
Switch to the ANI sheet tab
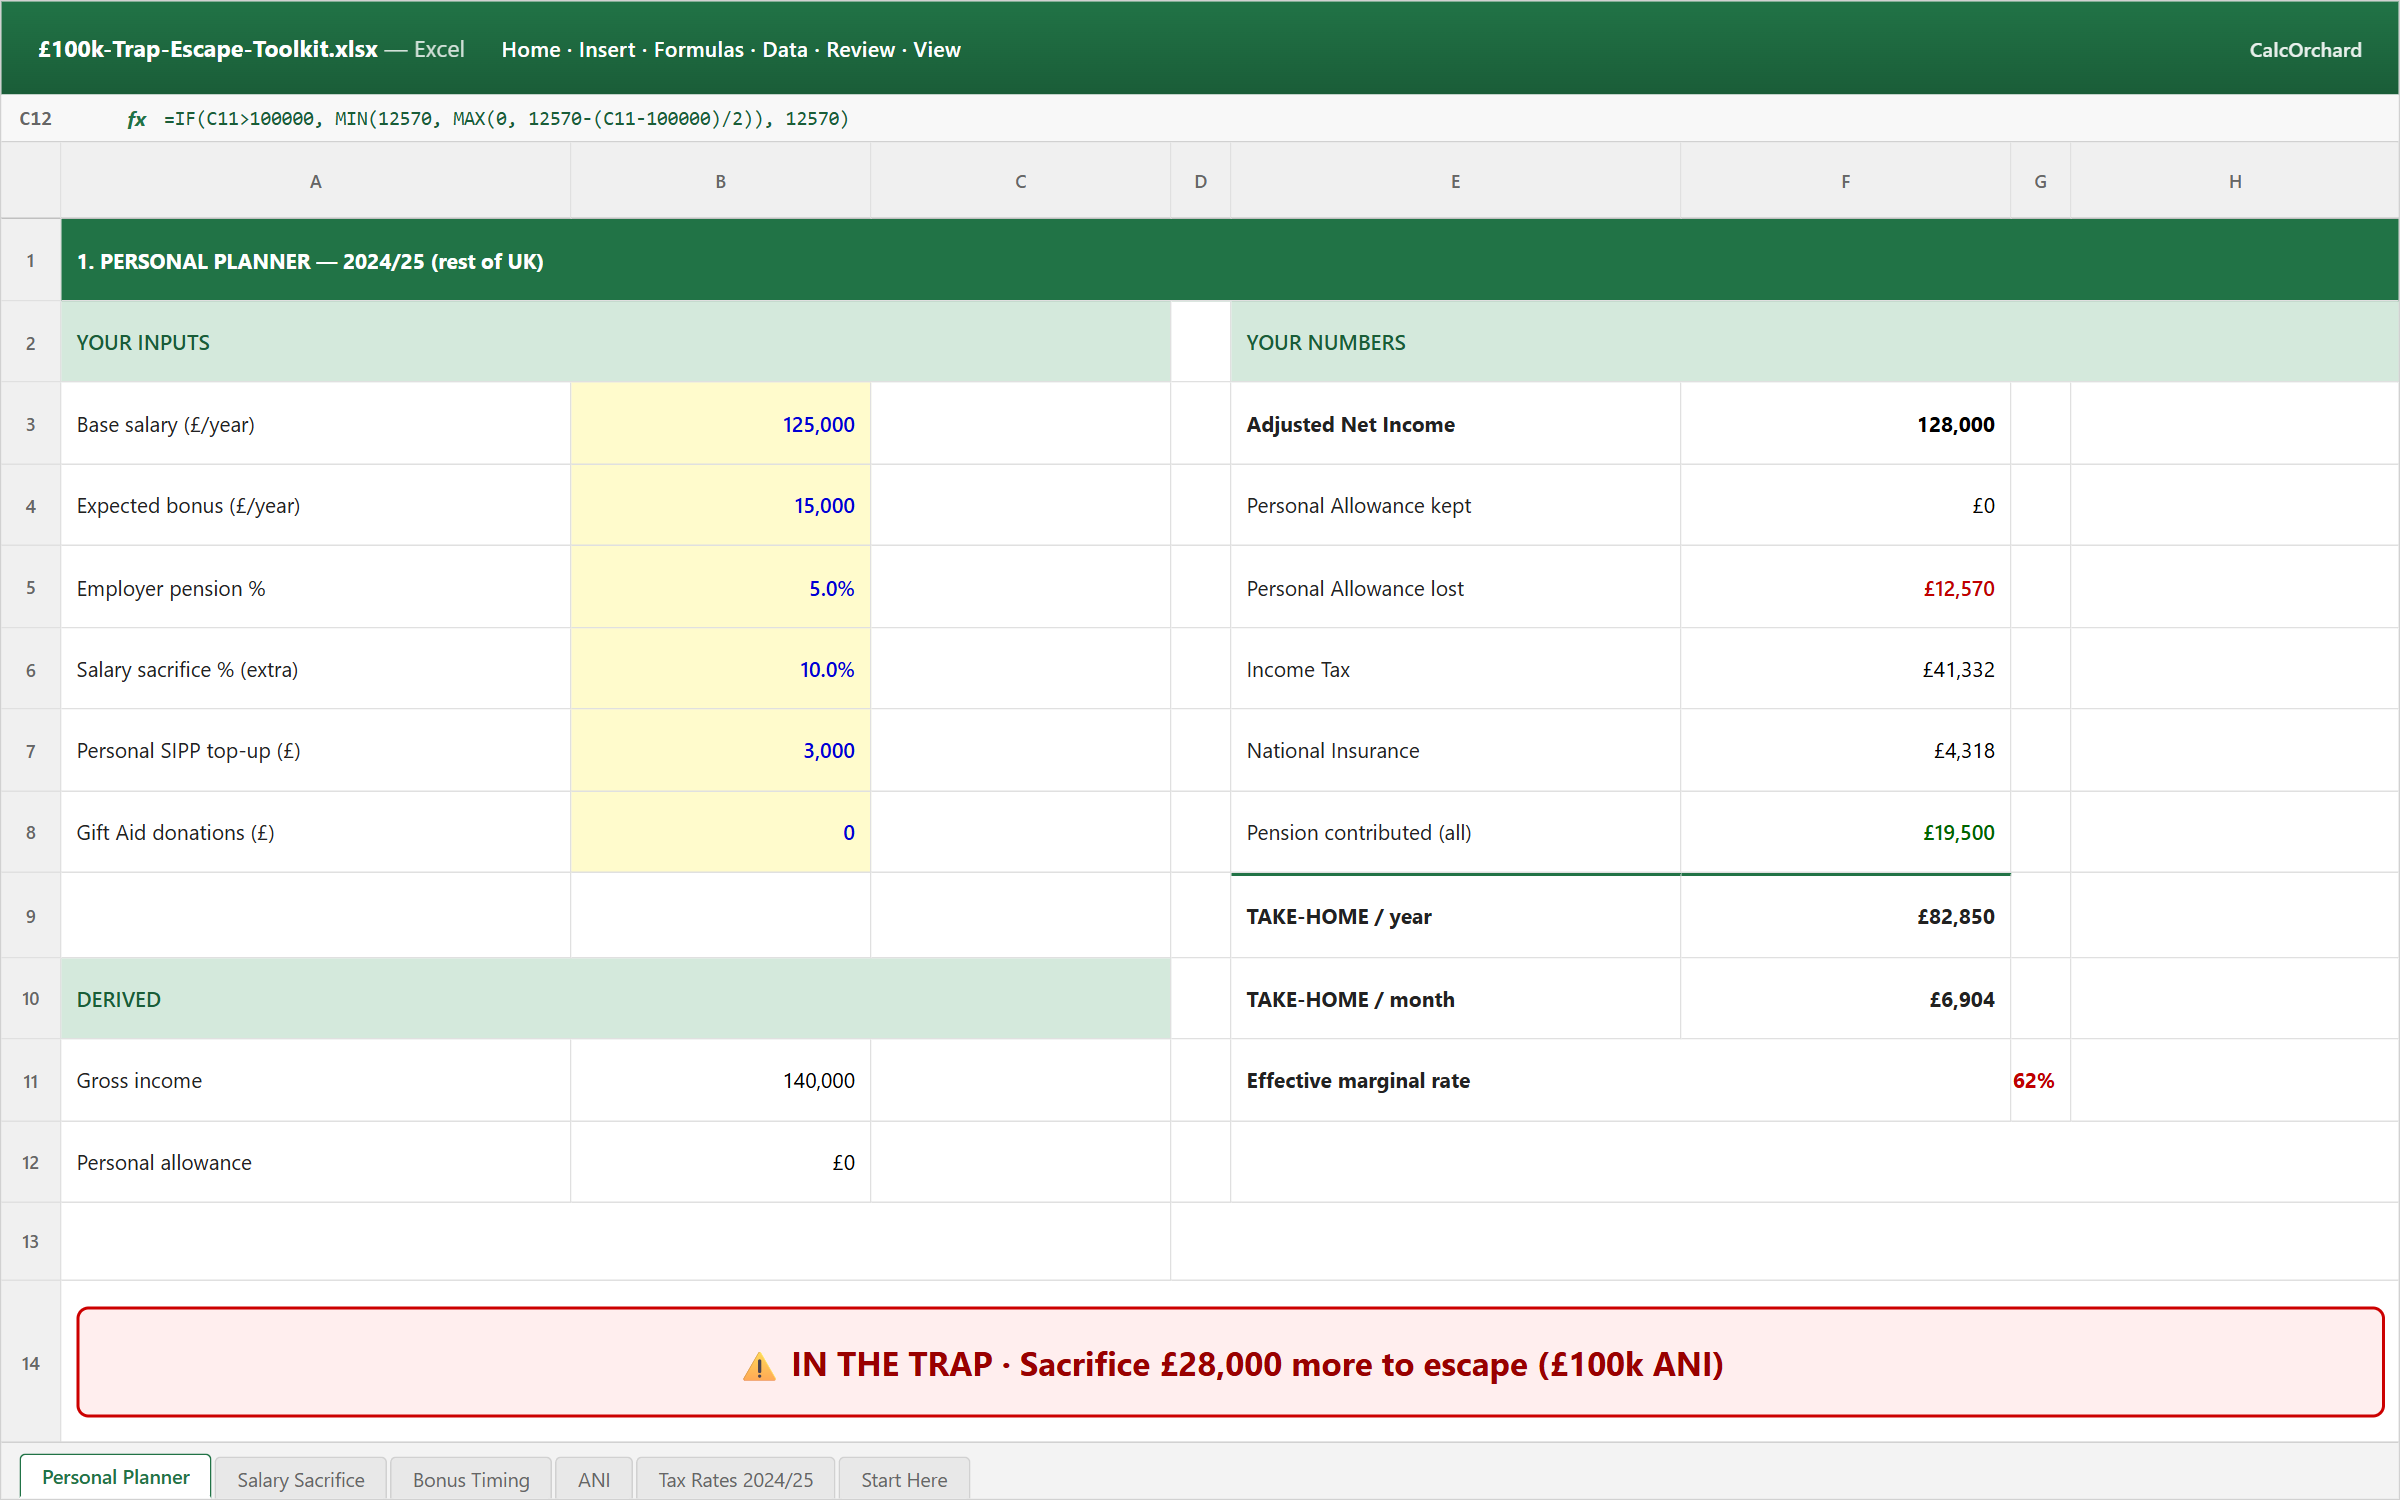coord(594,1479)
